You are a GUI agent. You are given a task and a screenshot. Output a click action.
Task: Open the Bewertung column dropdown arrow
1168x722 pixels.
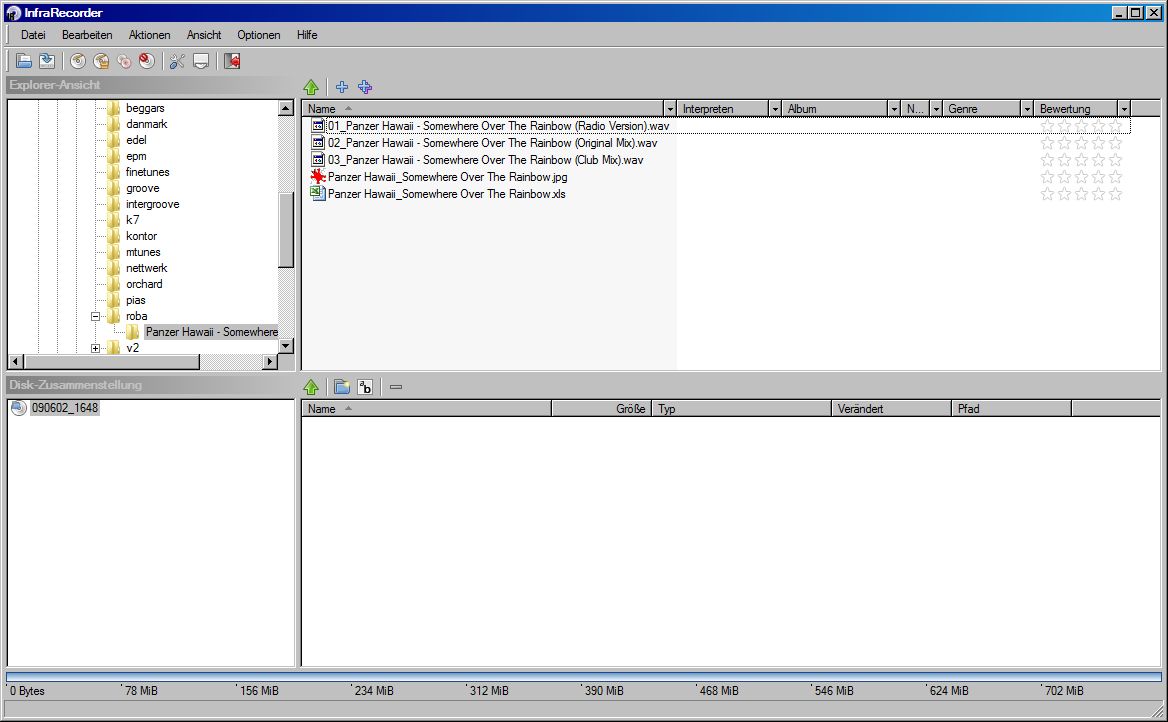pyautogui.click(x=1124, y=109)
